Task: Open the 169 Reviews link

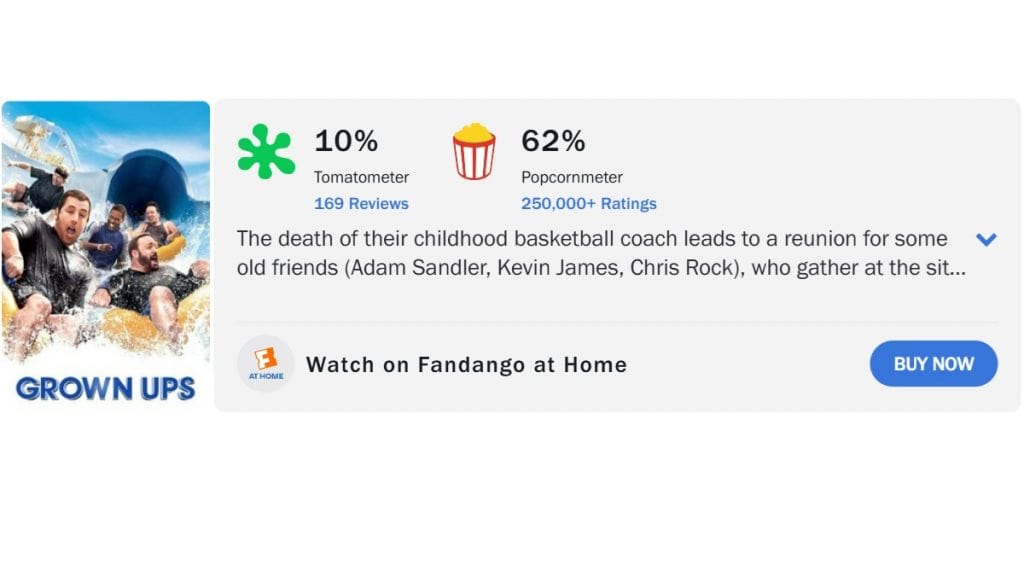Action: [361, 204]
